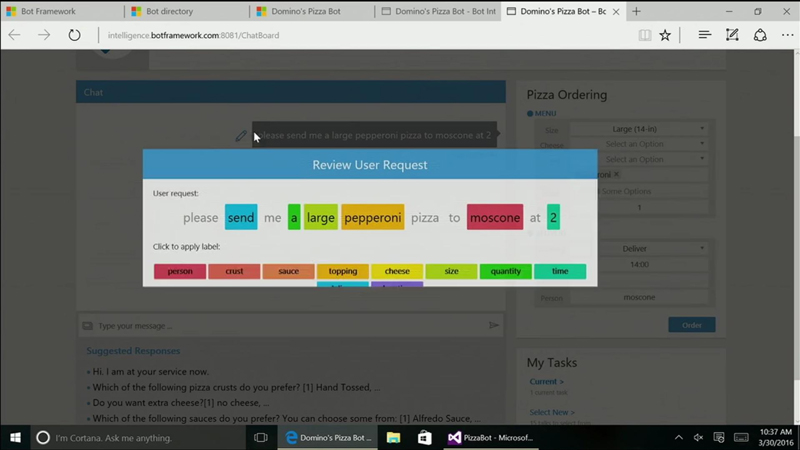Click the blue Order button

pyautogui.click(x=692, y=325)
